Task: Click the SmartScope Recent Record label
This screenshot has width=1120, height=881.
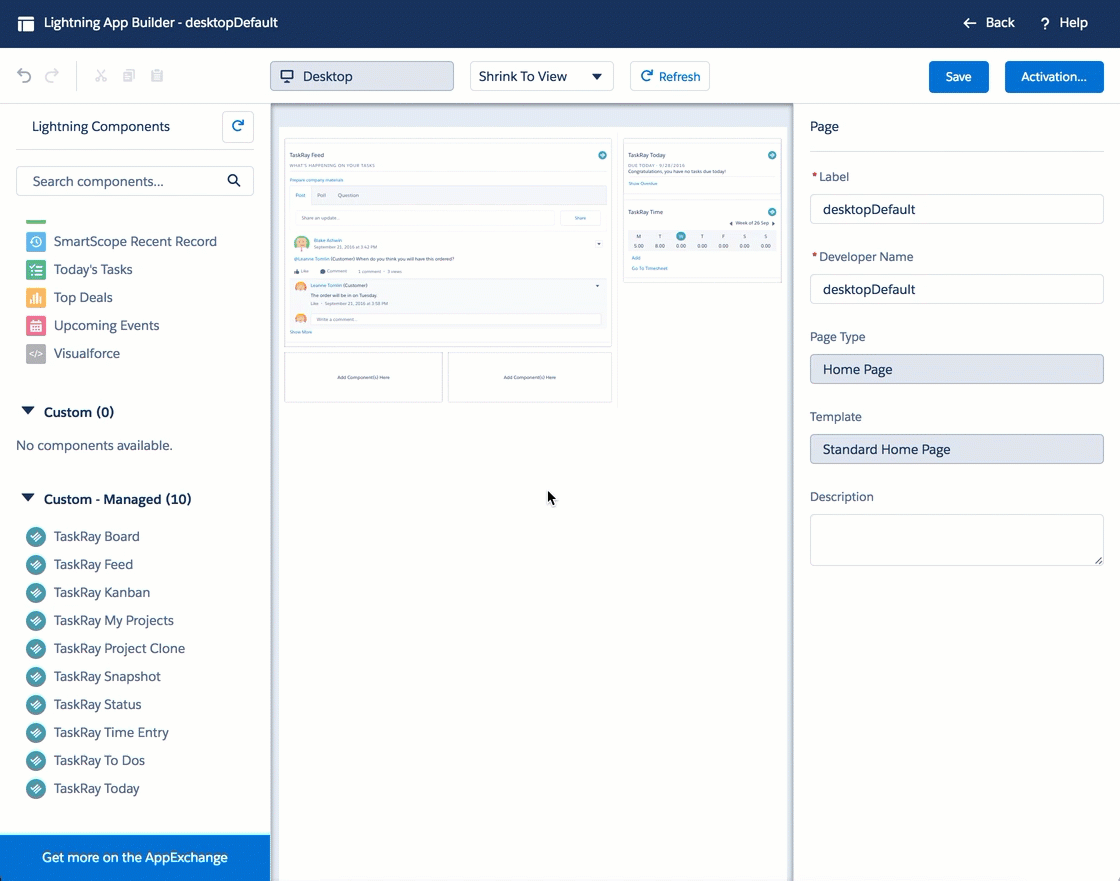Action: point(135,242)
